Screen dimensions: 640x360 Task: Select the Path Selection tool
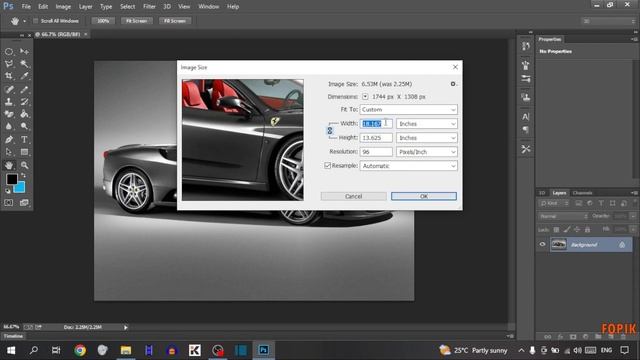point(9,152)
